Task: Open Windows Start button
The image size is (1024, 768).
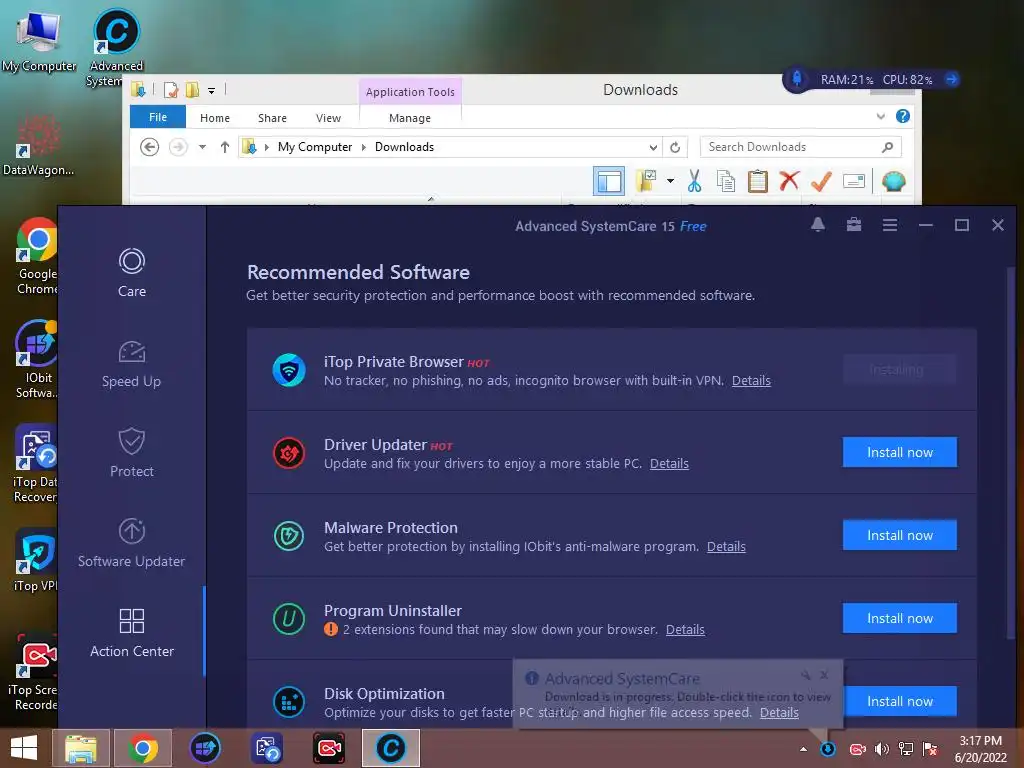Action: [24, 748]
